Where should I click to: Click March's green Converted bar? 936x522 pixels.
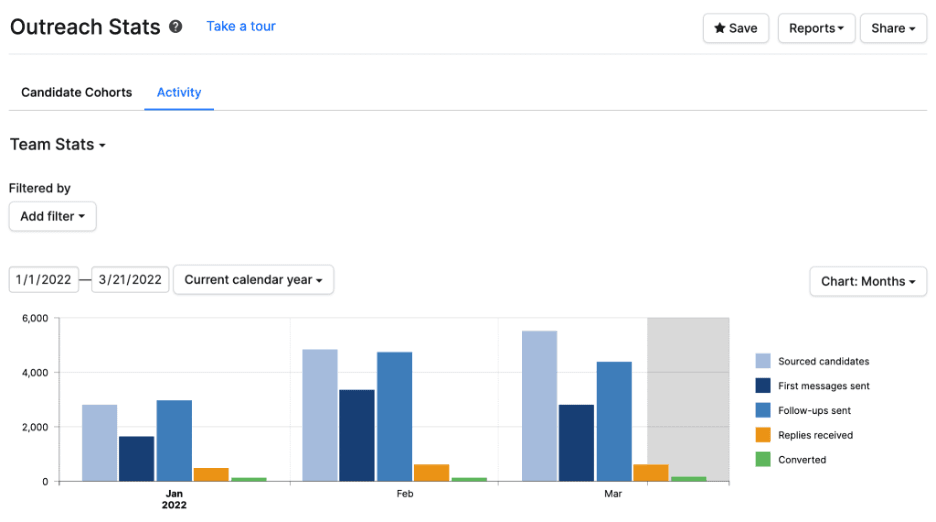689,479
